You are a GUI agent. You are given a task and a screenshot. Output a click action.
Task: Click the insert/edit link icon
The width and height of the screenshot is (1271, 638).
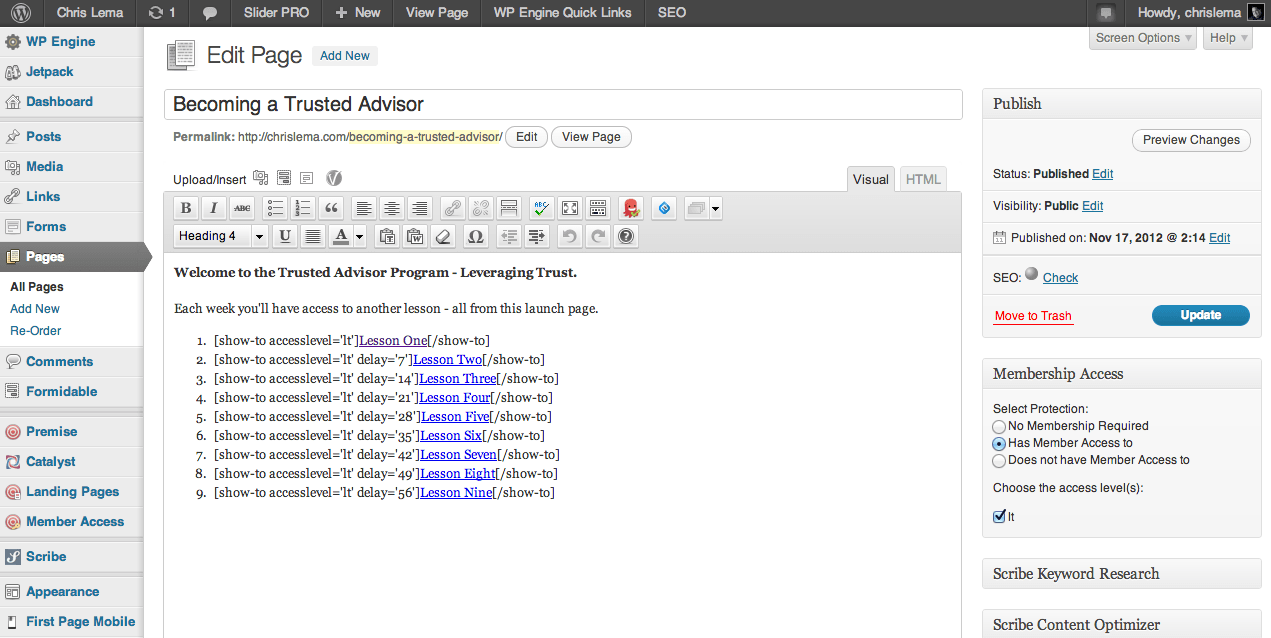click(x=453, y=208)
